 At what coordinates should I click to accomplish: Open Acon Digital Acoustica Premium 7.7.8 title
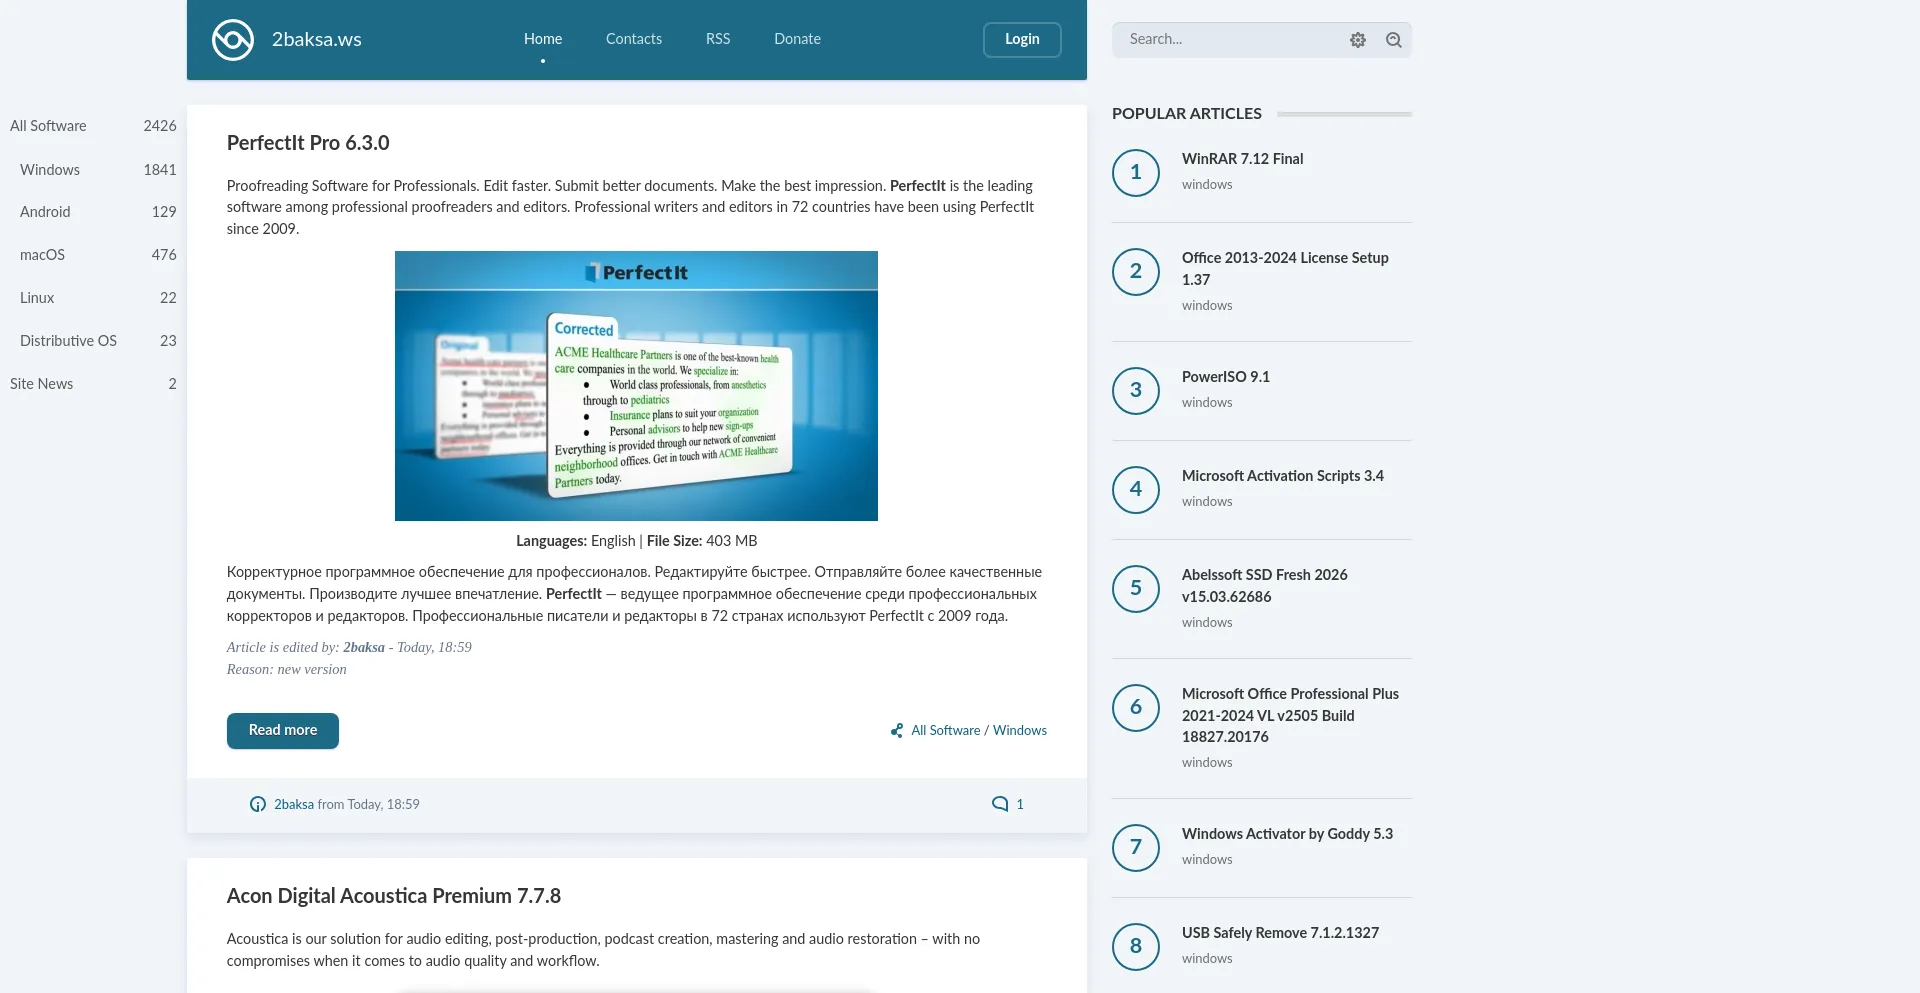(394, 896)
